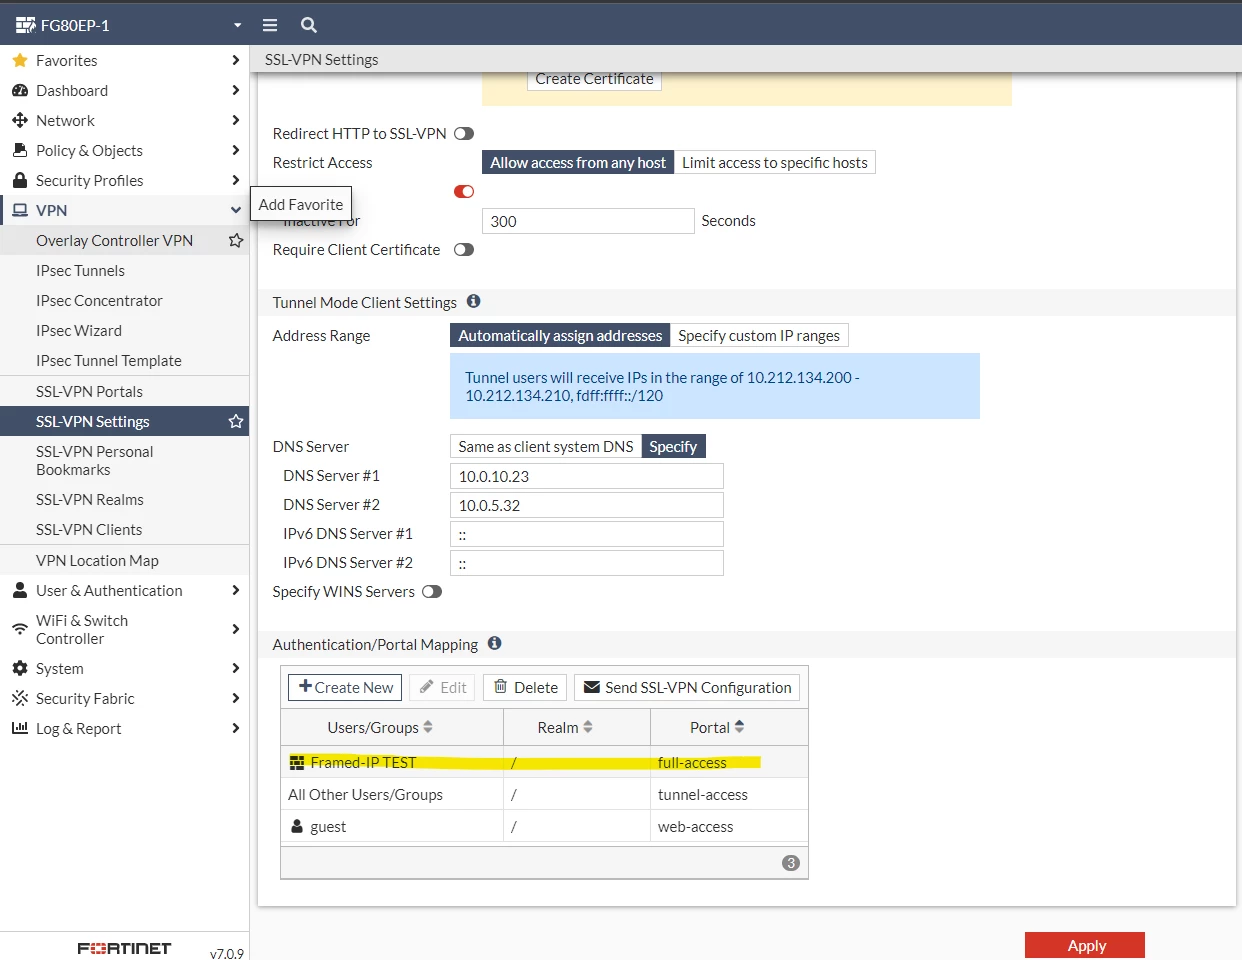Click the System gear icon in sidebar

(20, 668)
